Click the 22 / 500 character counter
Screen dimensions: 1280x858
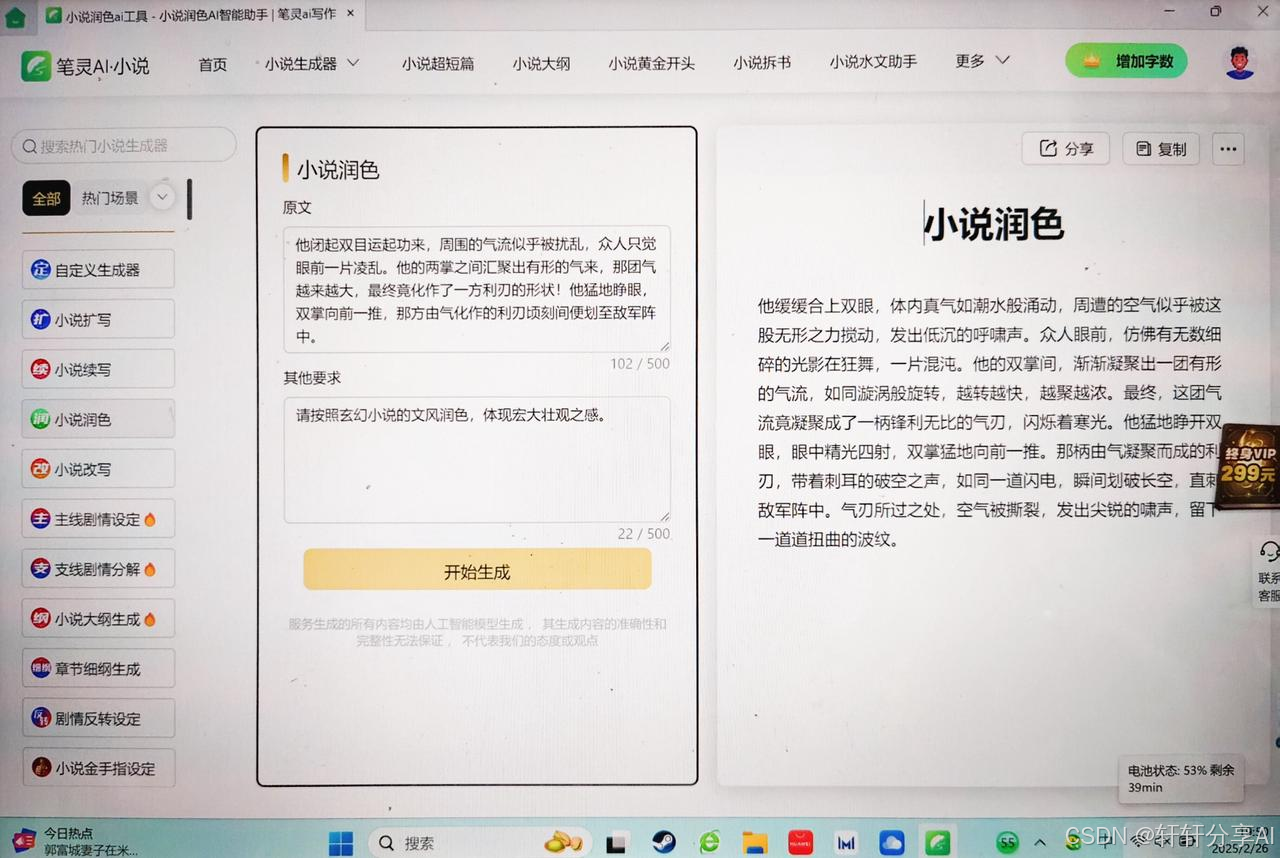point(643,533)
